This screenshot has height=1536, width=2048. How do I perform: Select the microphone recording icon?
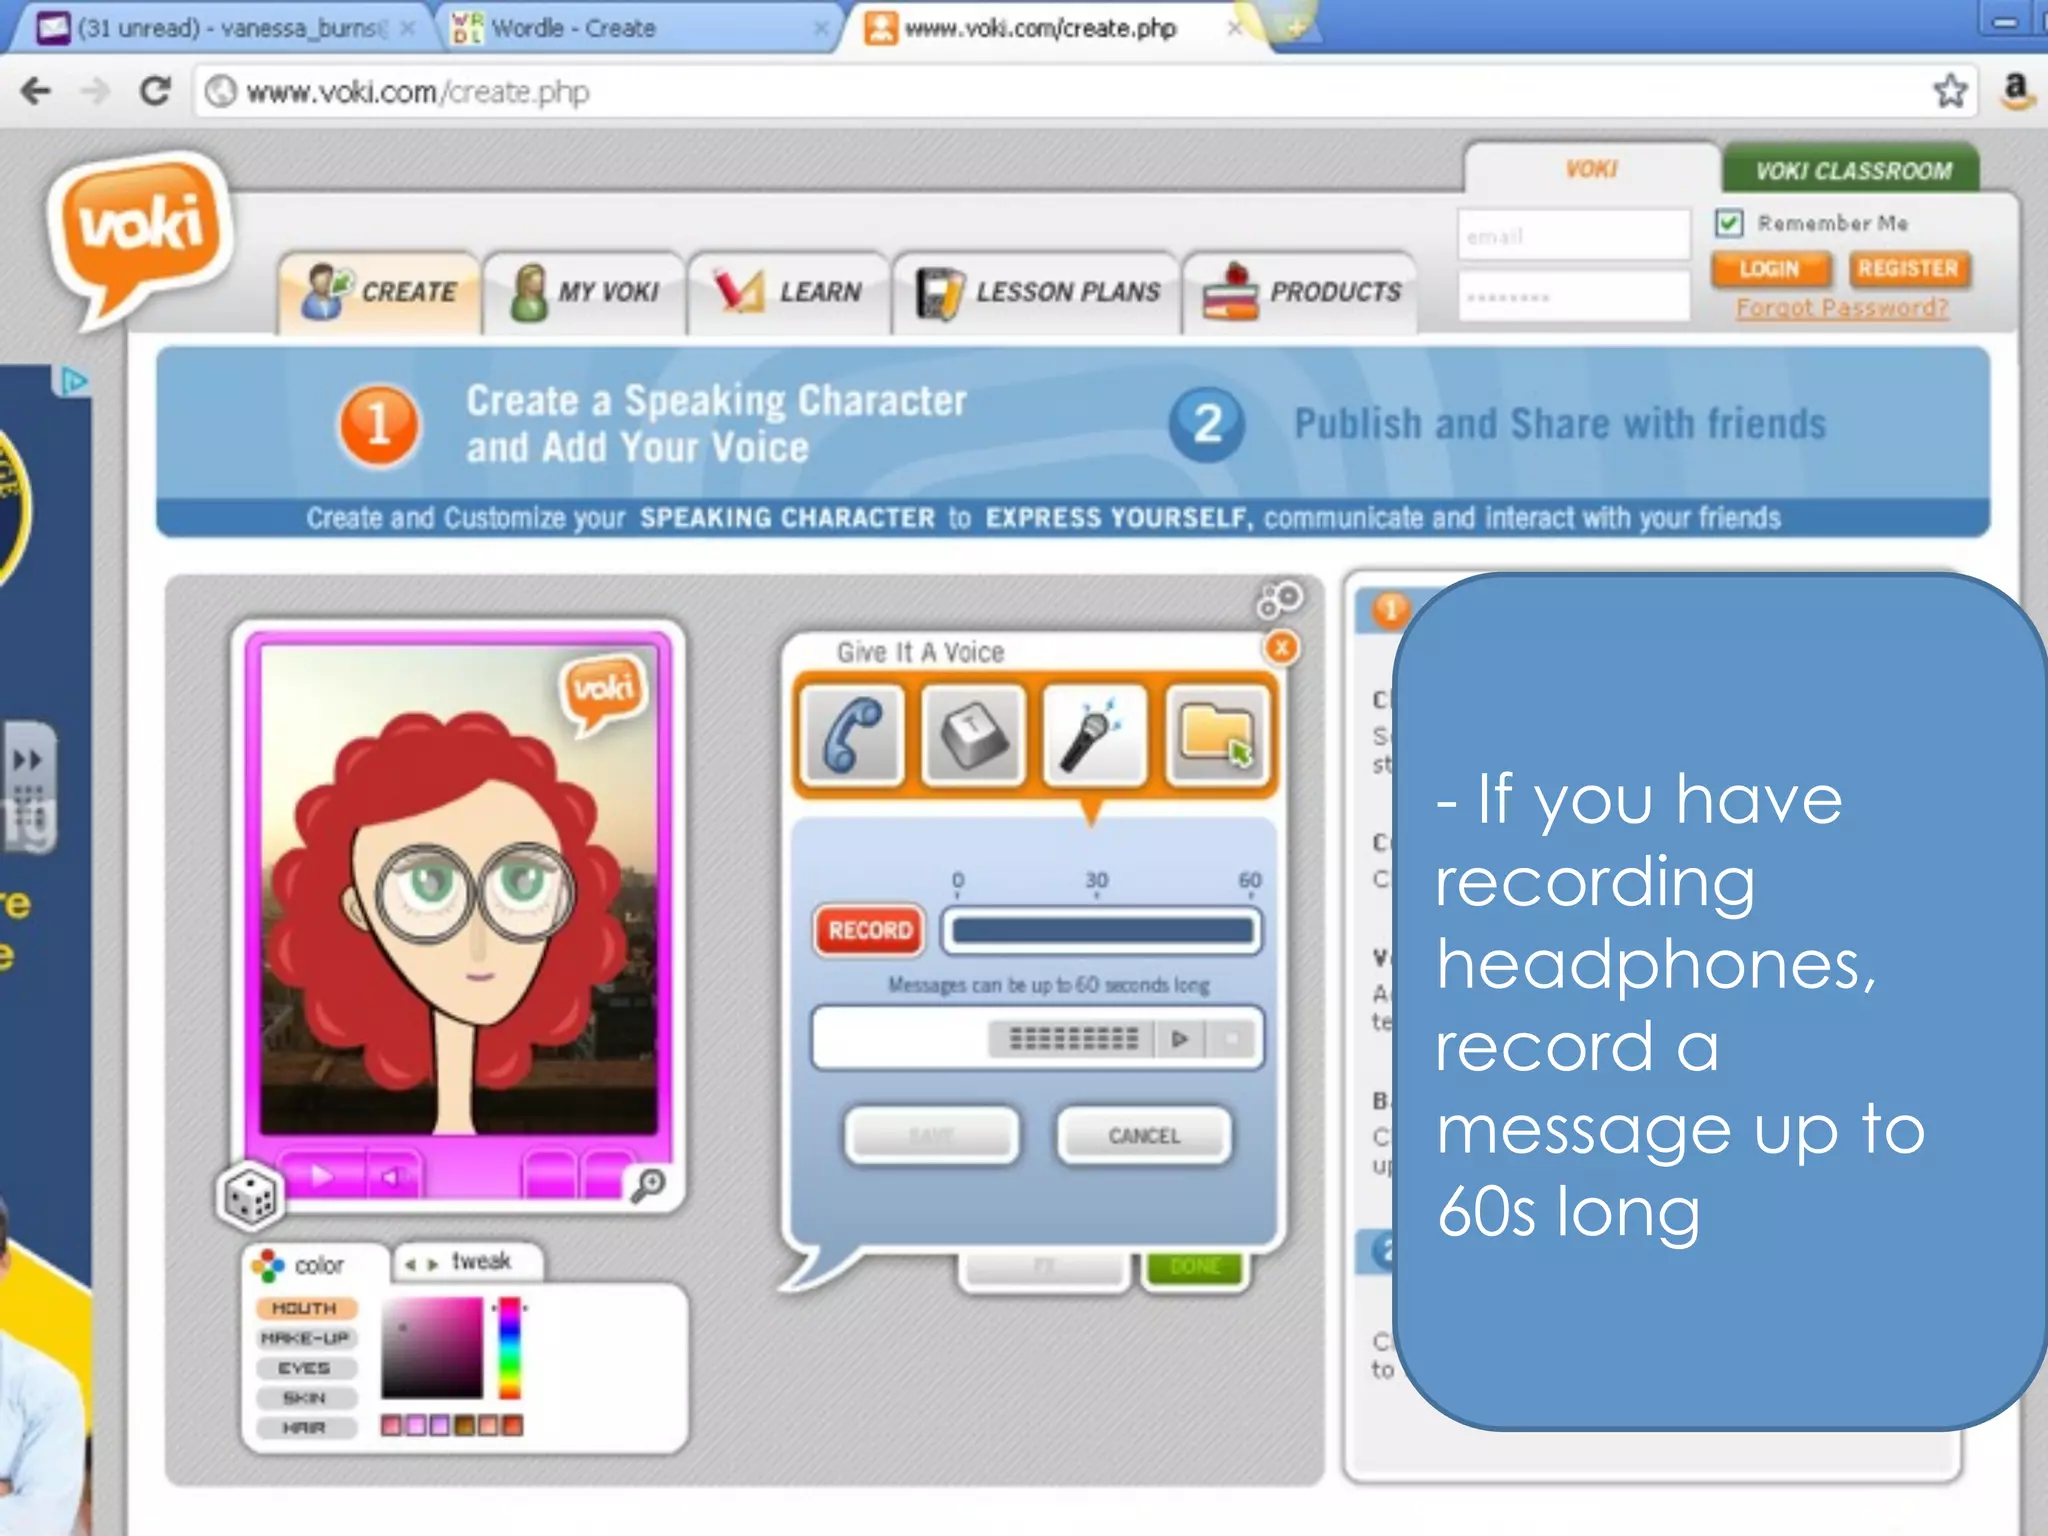pos(1095,736)
